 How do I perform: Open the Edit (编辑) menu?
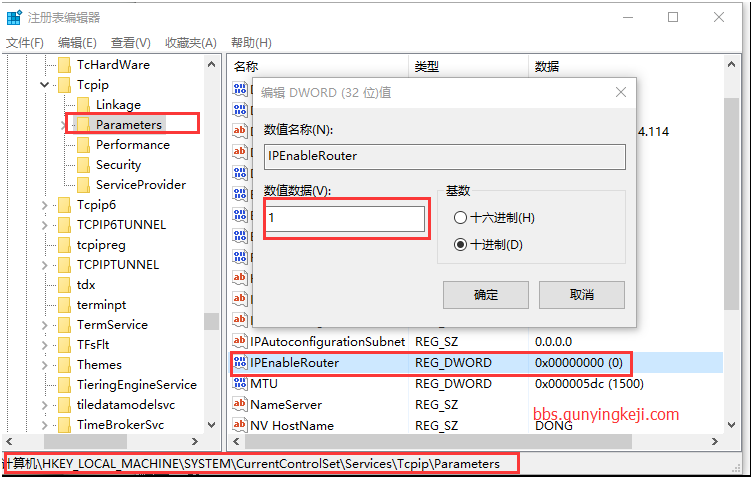77,43
